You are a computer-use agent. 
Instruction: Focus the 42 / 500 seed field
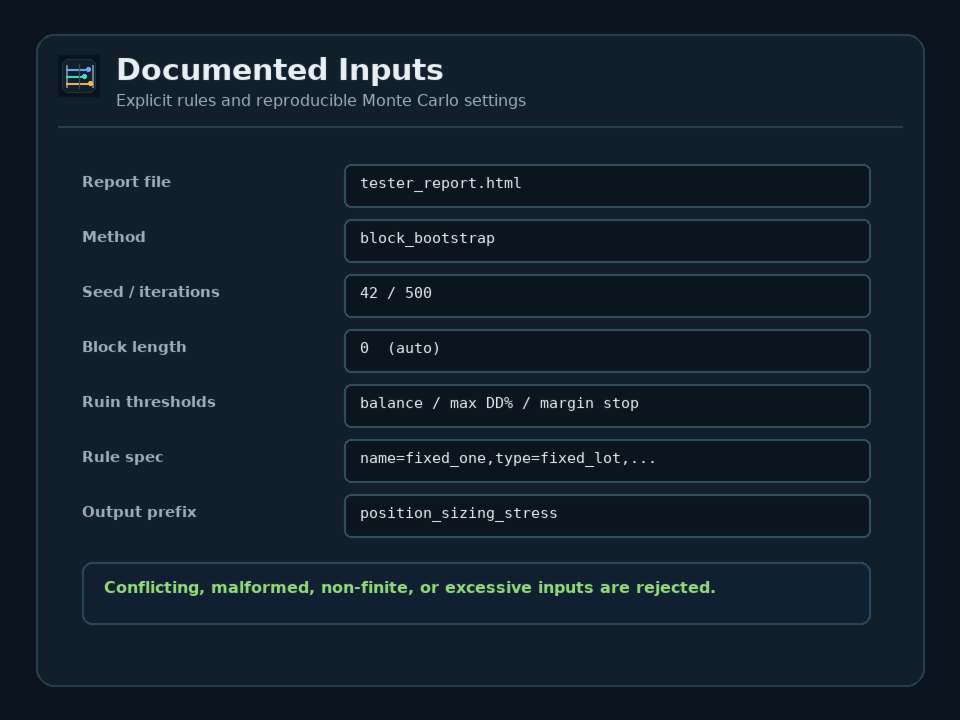pos(607,296)
